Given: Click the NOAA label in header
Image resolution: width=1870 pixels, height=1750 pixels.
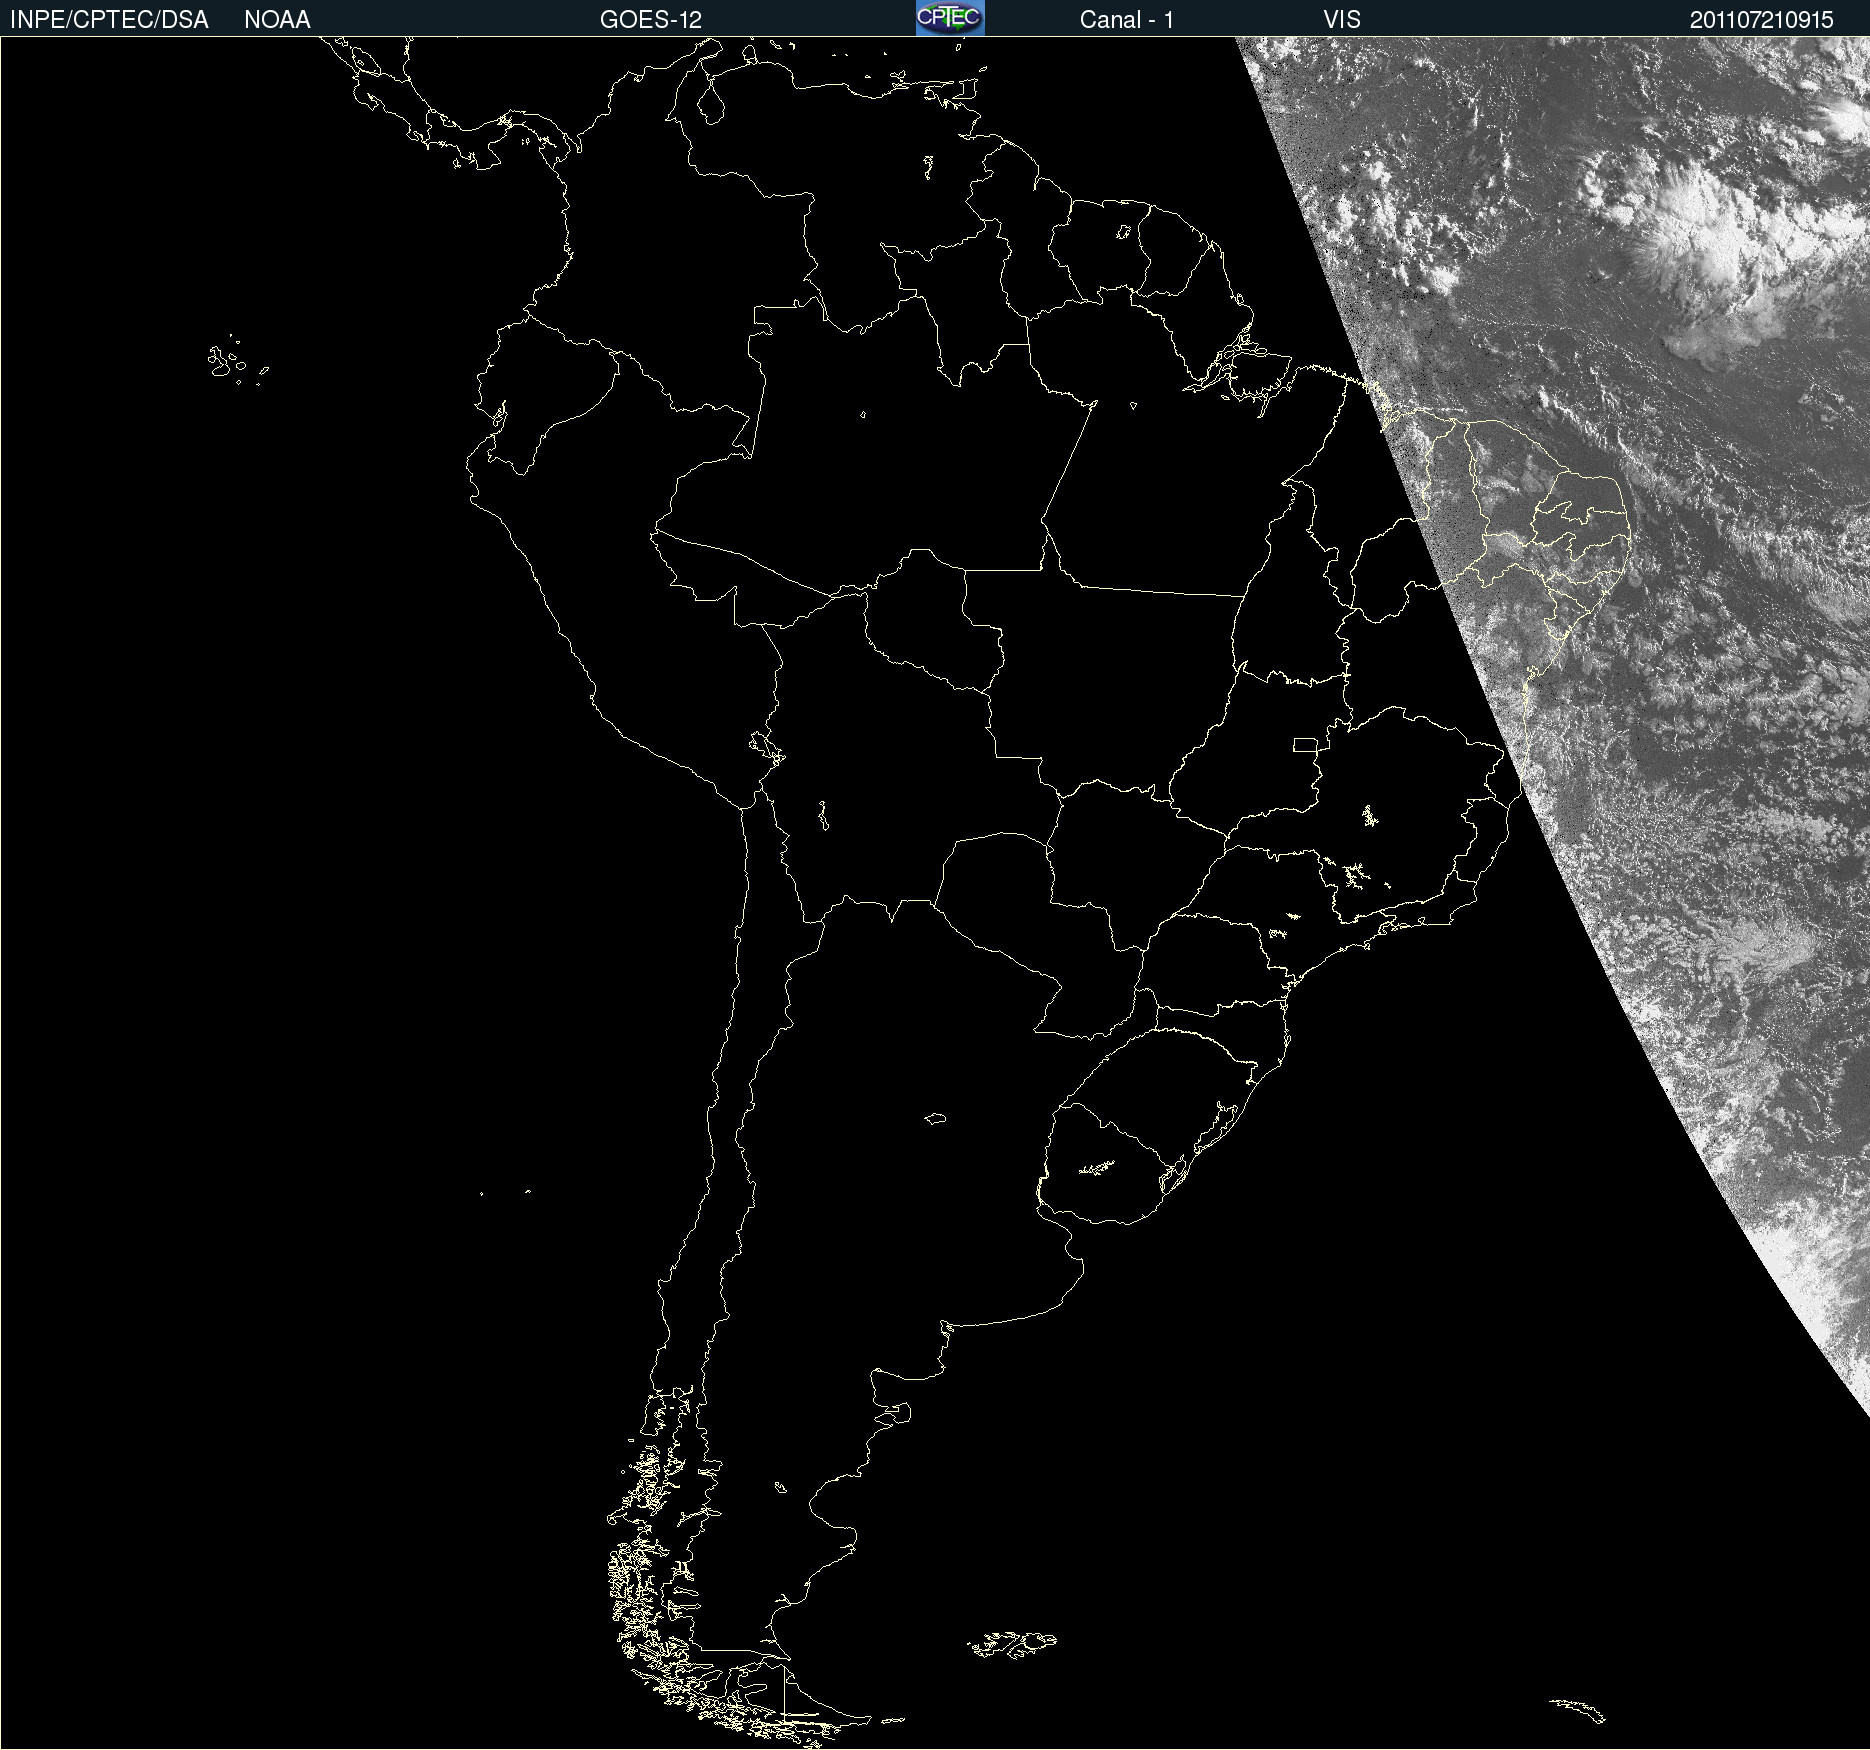Looking at the screenshot, I should (277, 20).
